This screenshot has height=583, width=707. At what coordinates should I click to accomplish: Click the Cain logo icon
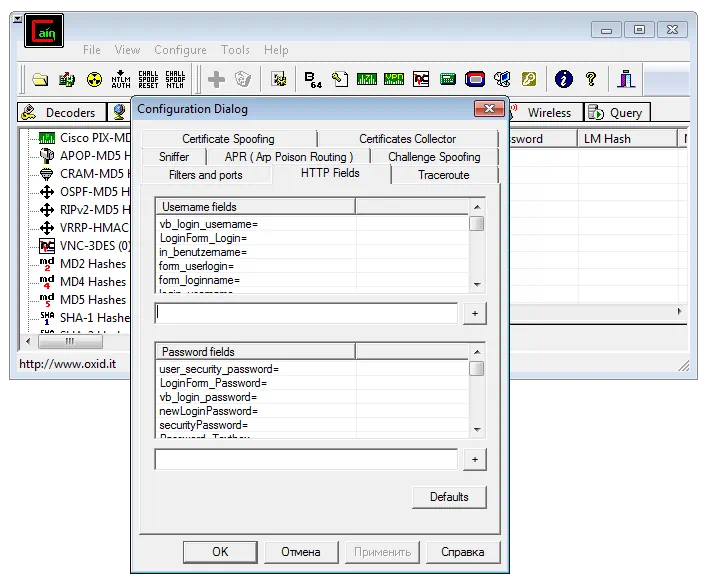44,34
